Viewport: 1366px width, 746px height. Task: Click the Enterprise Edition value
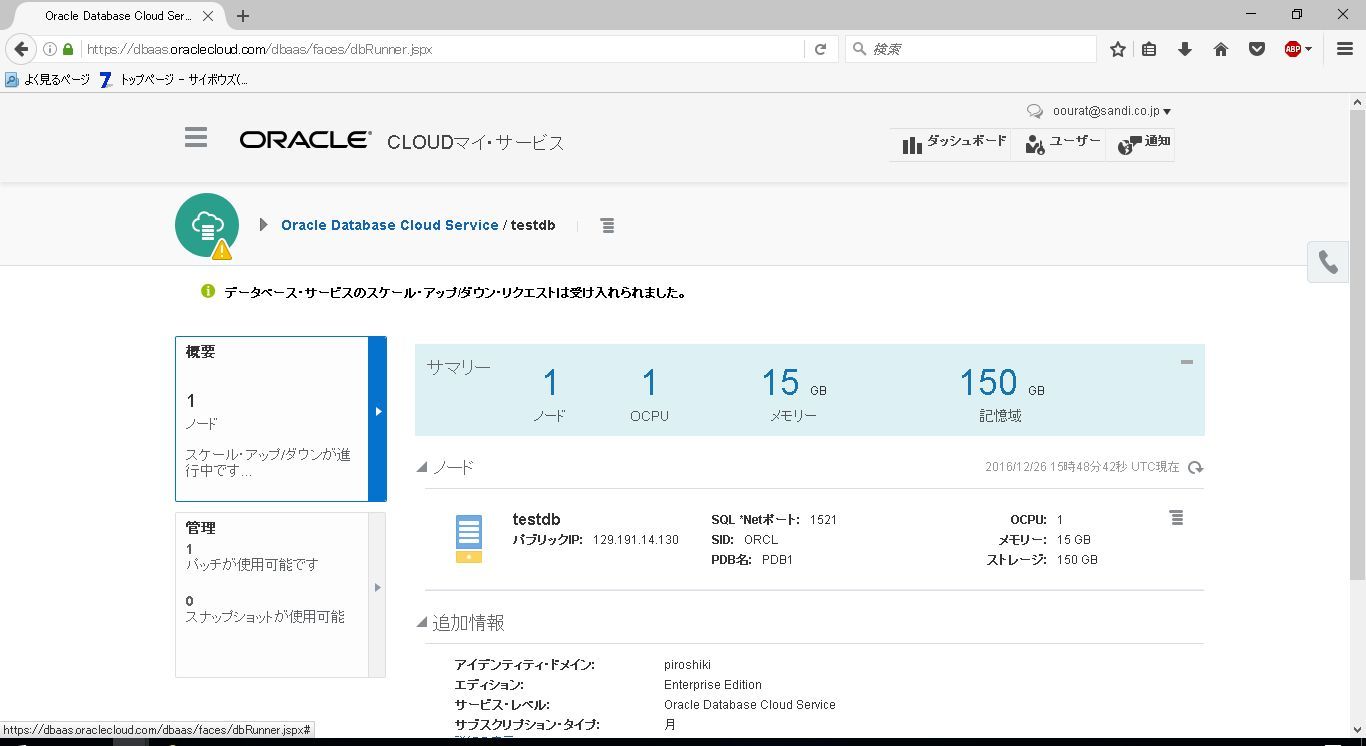[713, 685]
